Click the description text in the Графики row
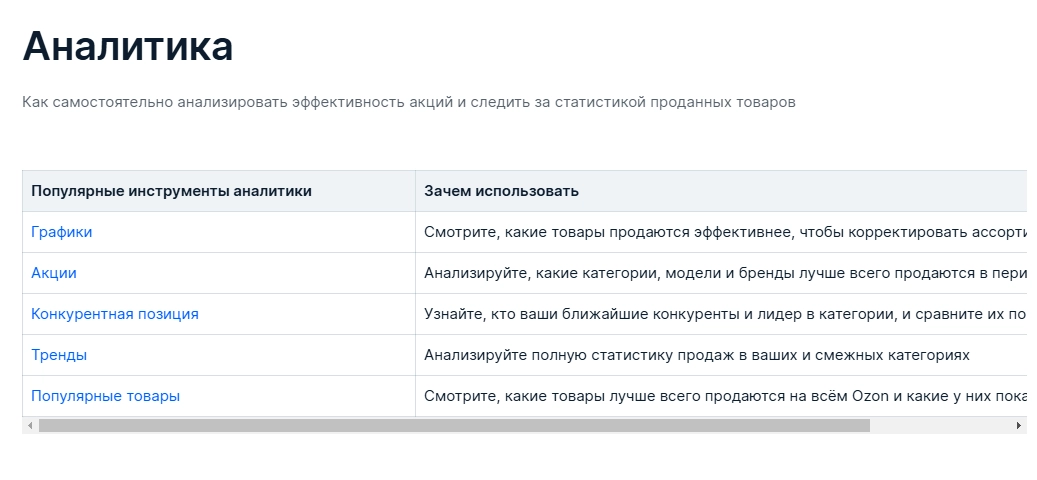 click(720, 232)
